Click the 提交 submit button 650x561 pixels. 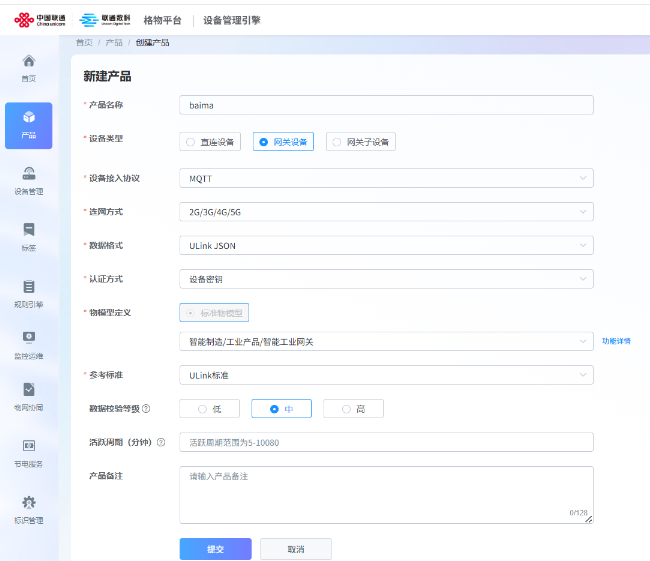point(215,549)
